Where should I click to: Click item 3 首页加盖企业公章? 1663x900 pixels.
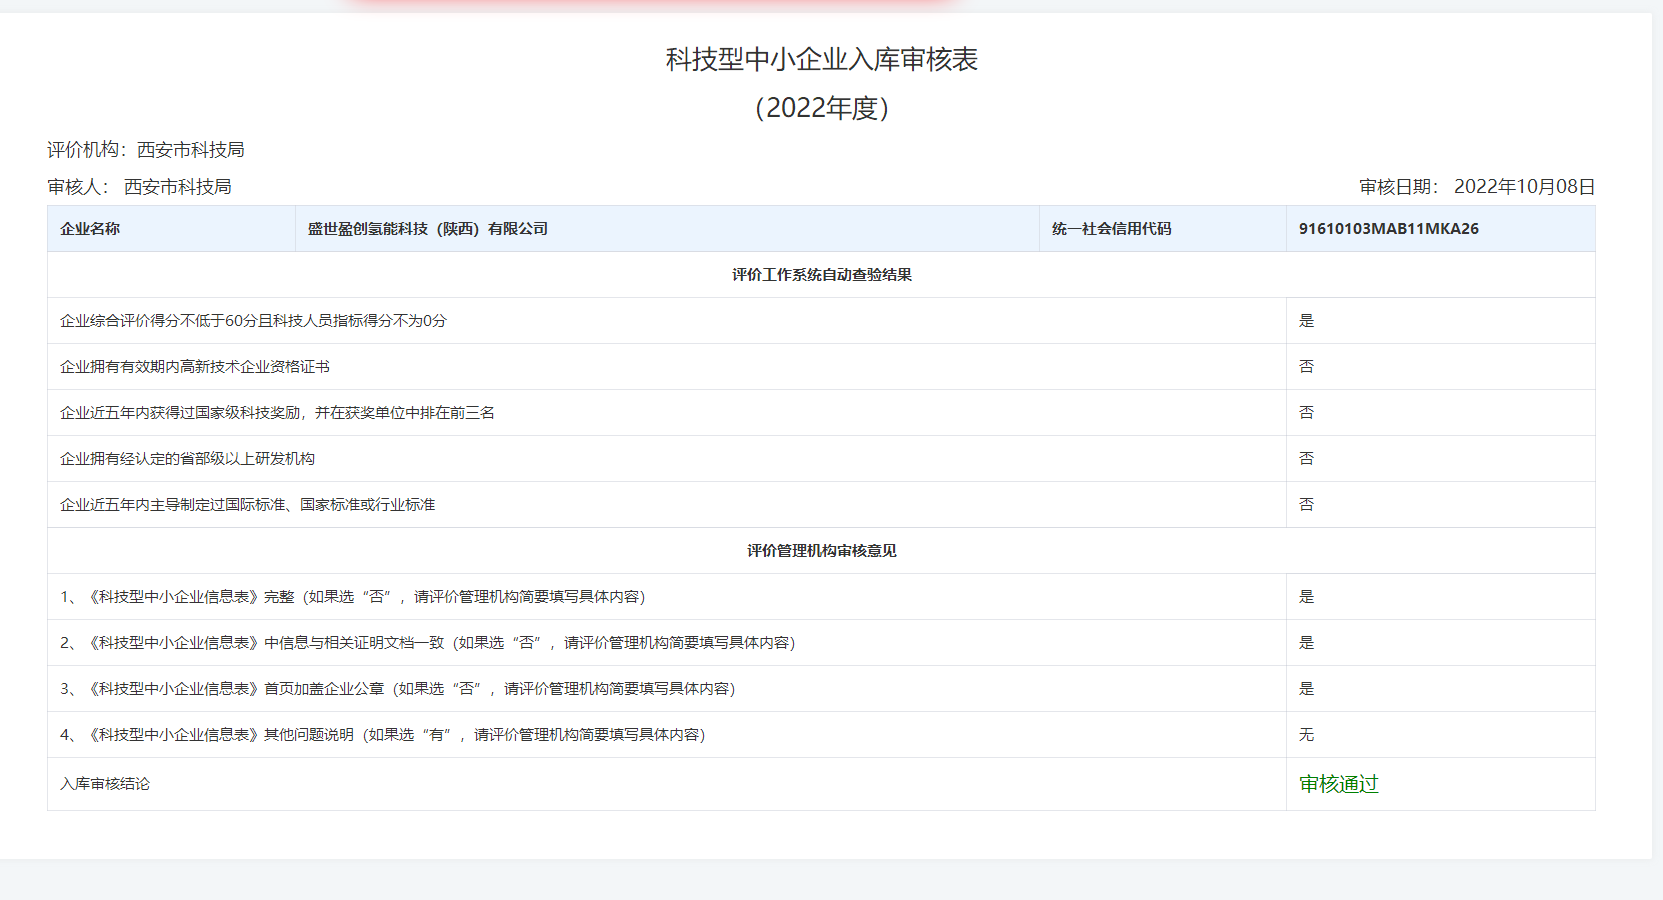(x=398, y=689)
